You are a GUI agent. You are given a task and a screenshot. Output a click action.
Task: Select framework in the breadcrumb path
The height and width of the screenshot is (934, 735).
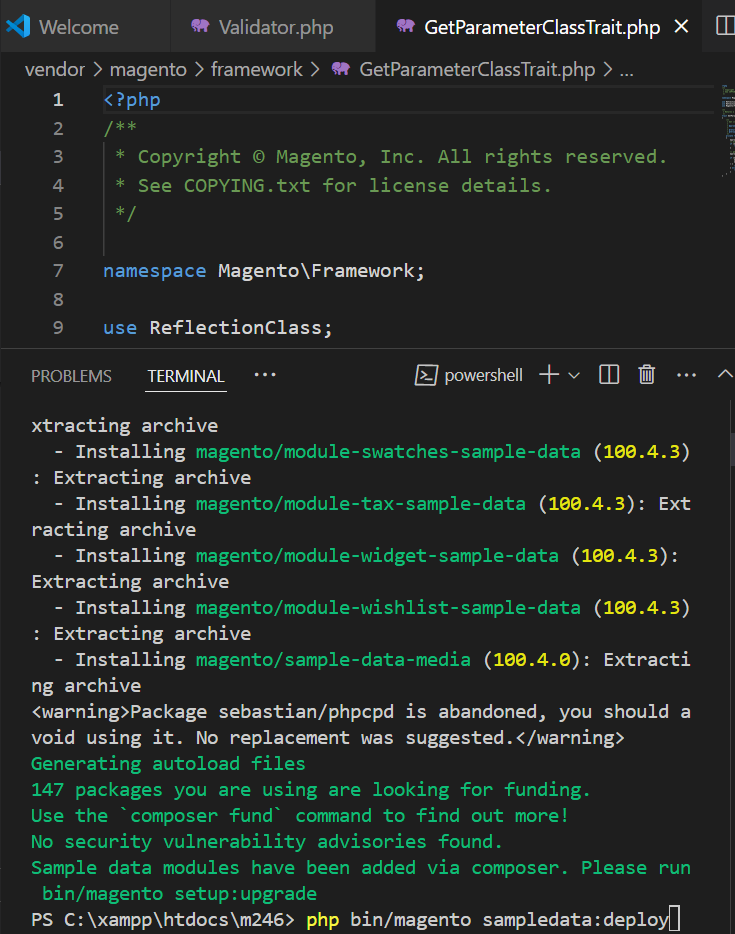257,70
